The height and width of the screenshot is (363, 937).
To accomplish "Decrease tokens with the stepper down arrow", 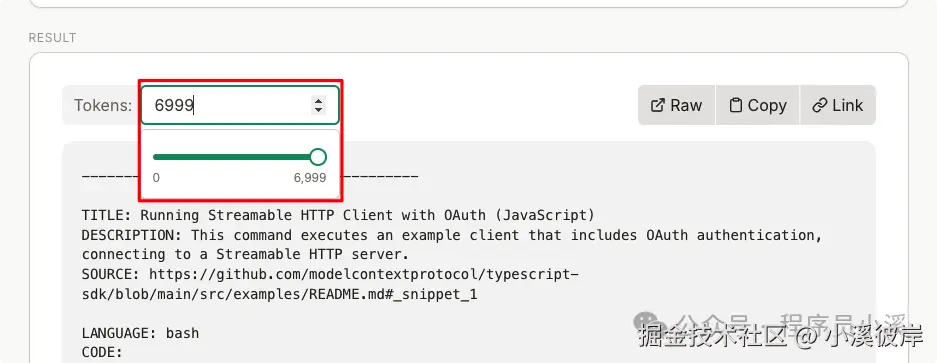I will coord(319,110).
